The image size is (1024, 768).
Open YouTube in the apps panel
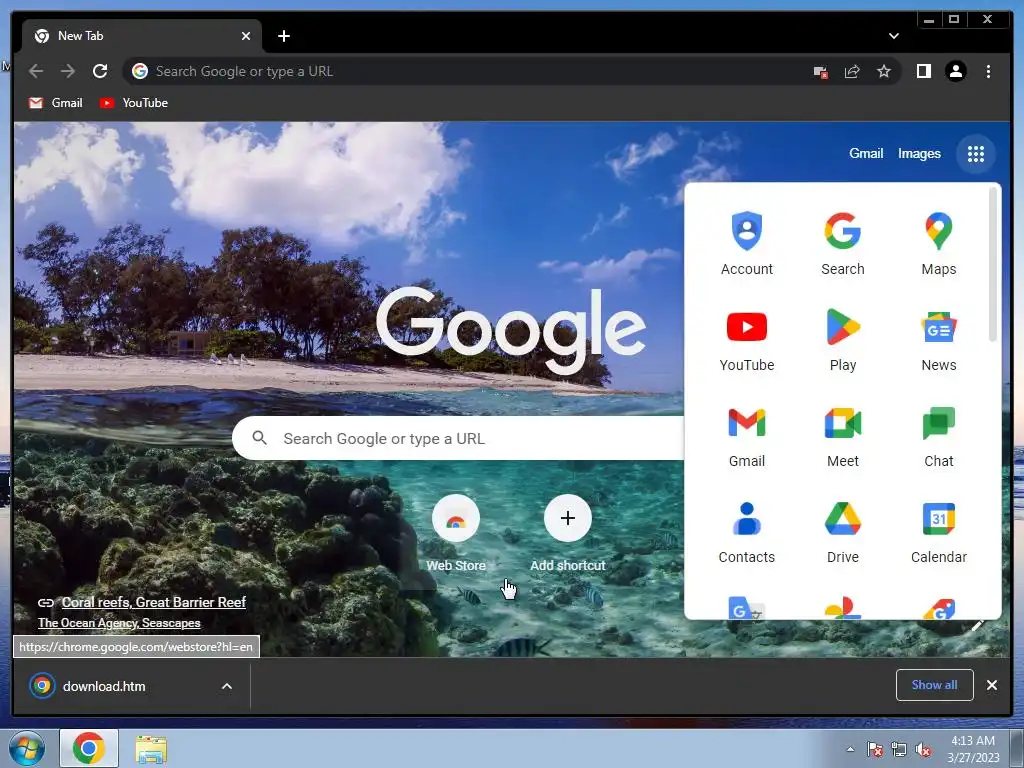(x=746, y=339)
